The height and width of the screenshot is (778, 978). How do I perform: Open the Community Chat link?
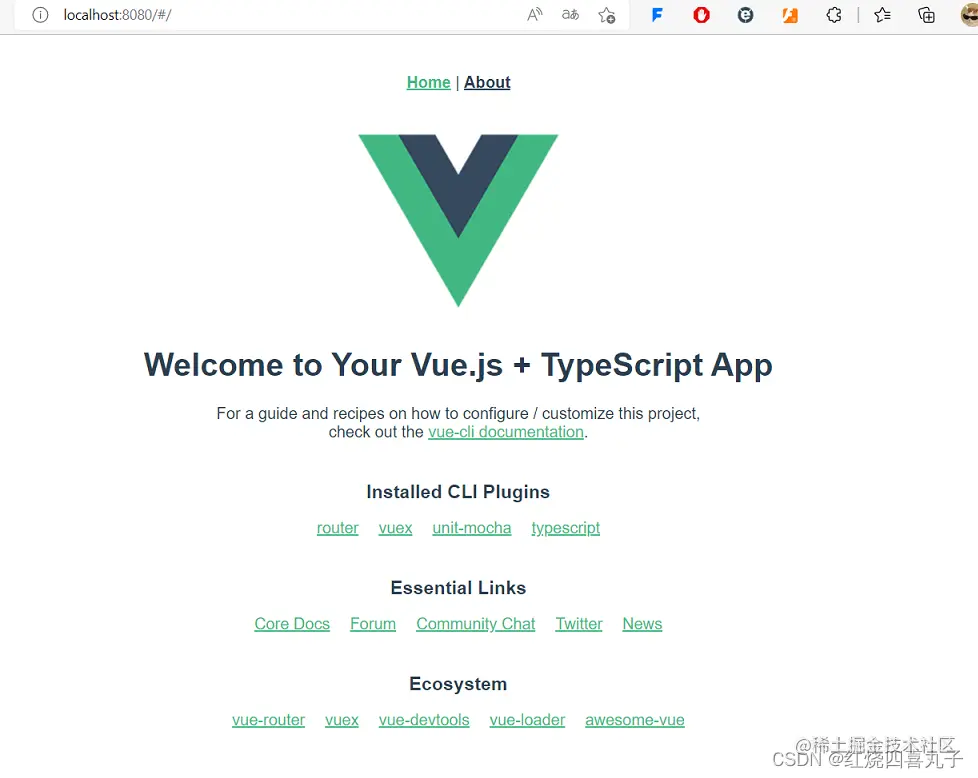point(476,624)
